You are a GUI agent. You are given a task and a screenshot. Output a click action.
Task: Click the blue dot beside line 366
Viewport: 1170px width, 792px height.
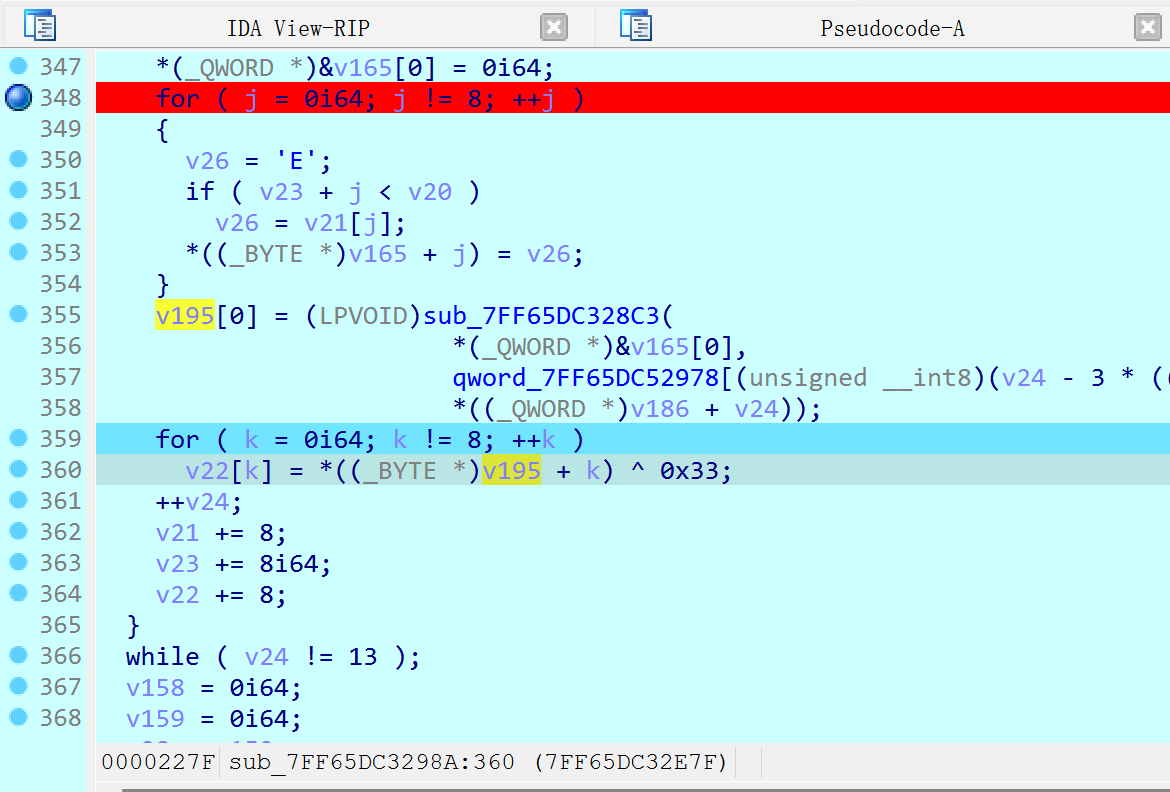coord(18,656)
